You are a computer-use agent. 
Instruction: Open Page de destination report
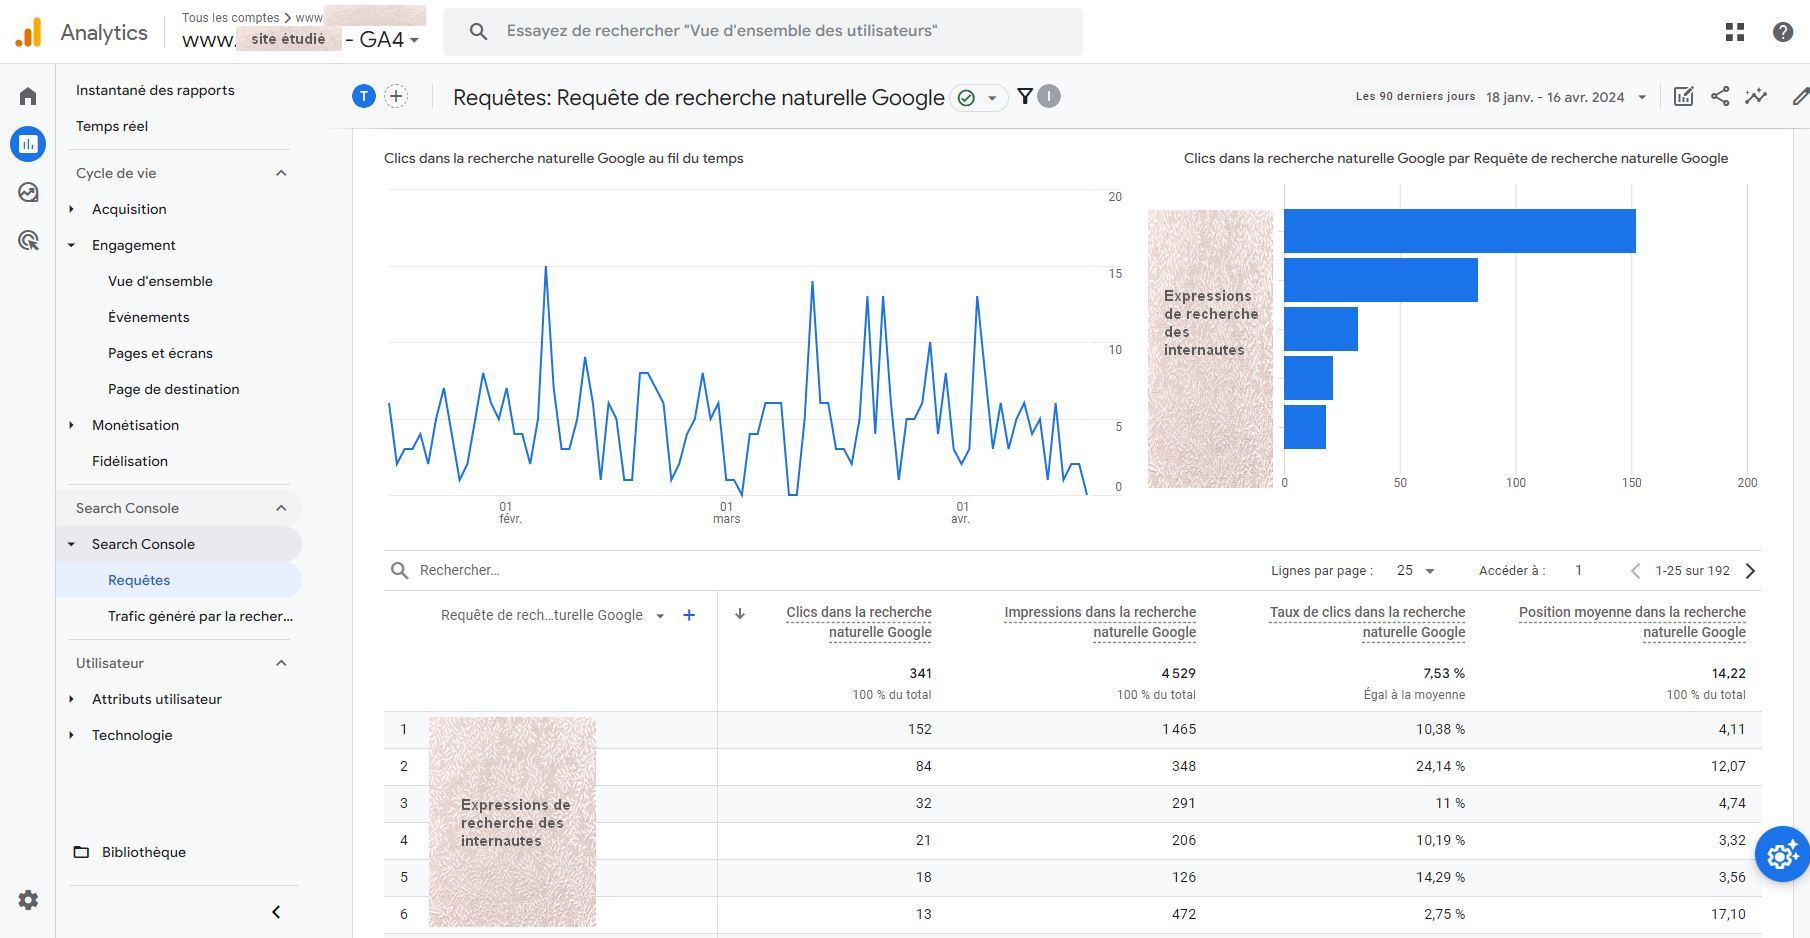click(174, 389)
